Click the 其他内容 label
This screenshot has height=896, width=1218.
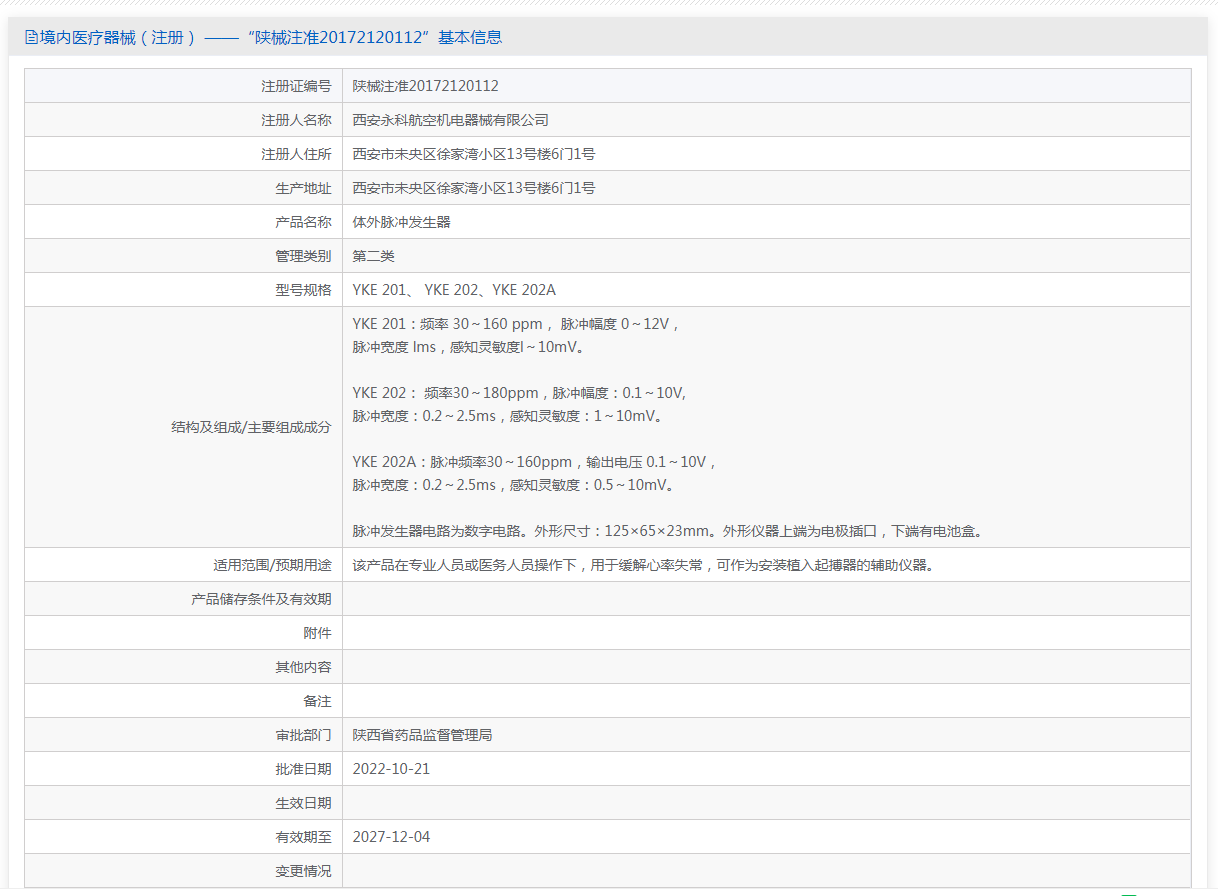tap(303, 667)
